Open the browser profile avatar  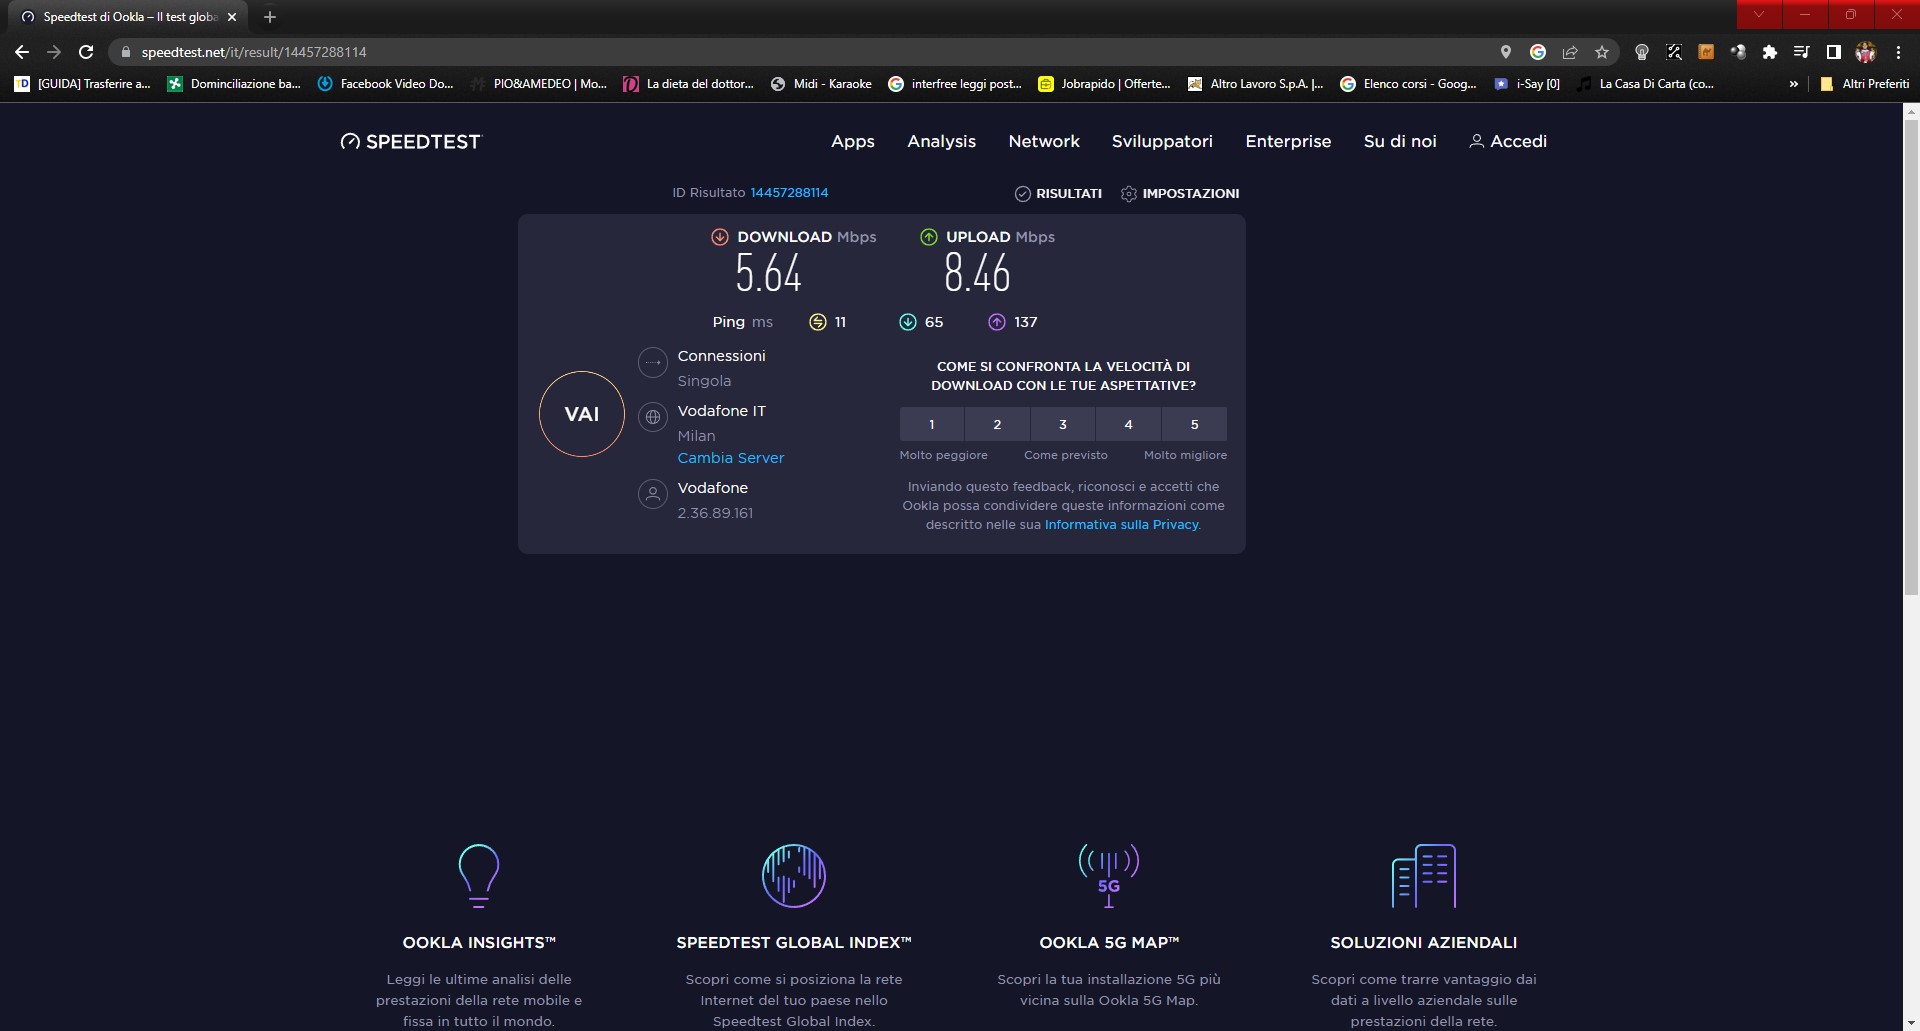(x=1866, y=52)
